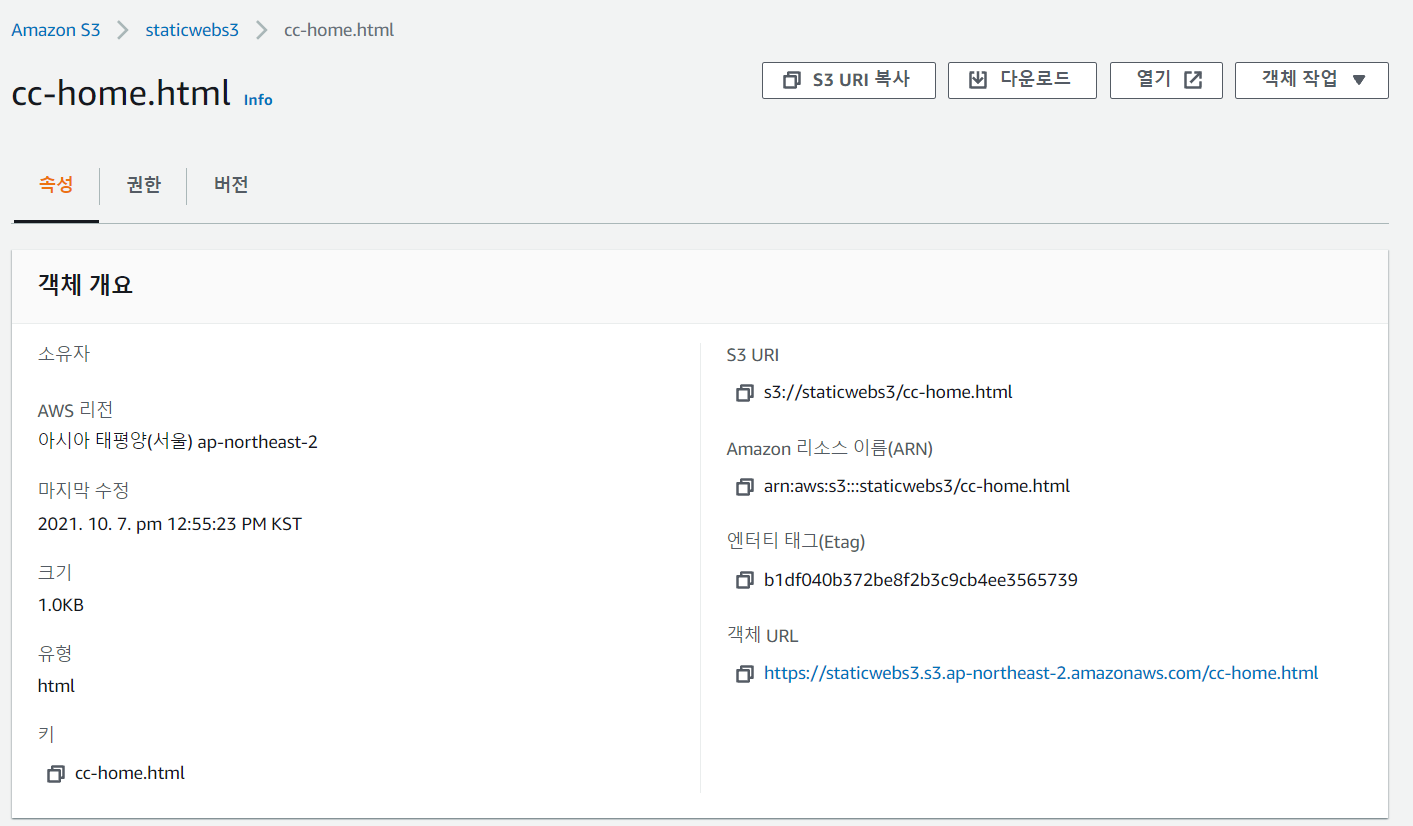This screenshot has height=826, width=1413.
Task: Click the S3 URI field label
Action: click(753, 354)
